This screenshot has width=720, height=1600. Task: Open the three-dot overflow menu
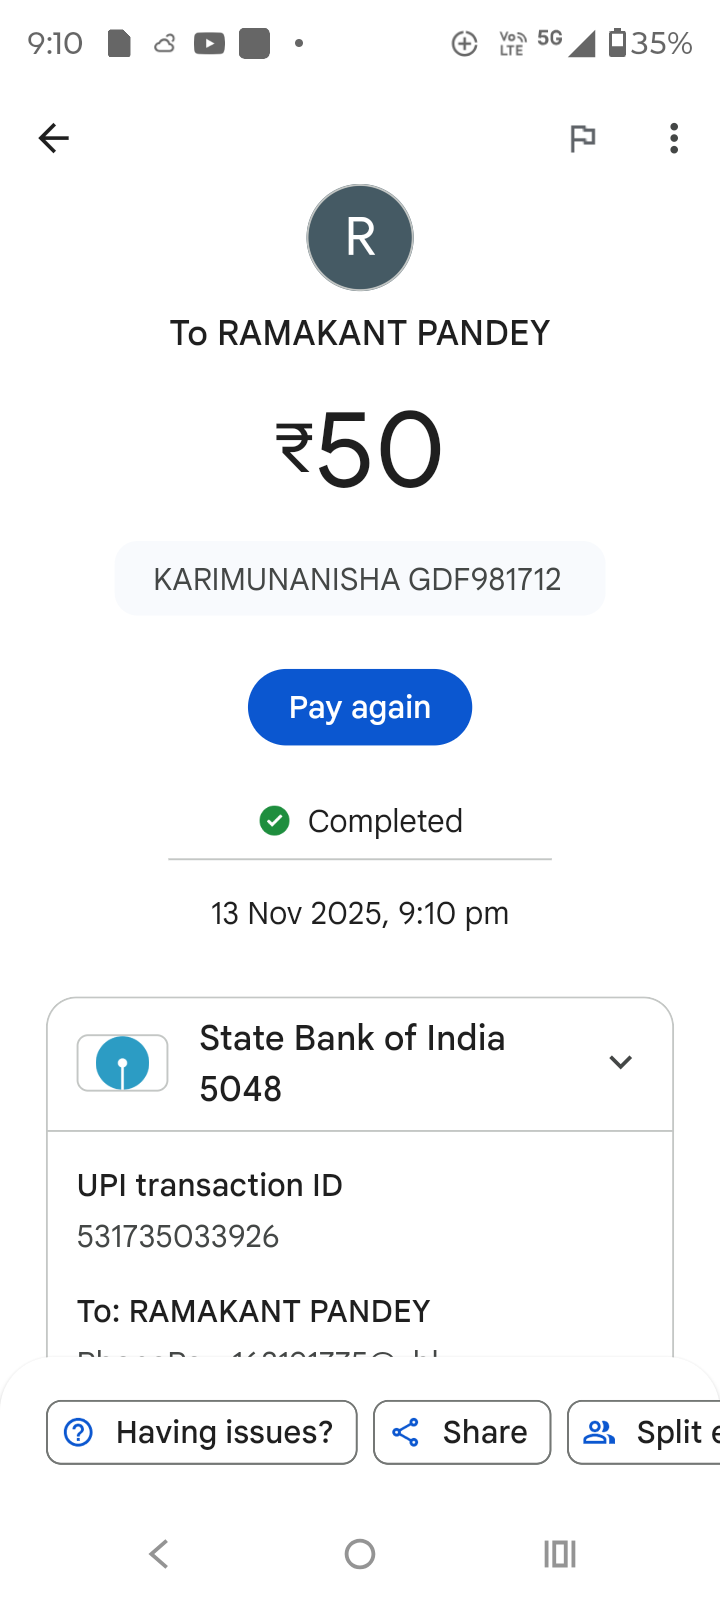click(674, 138)
